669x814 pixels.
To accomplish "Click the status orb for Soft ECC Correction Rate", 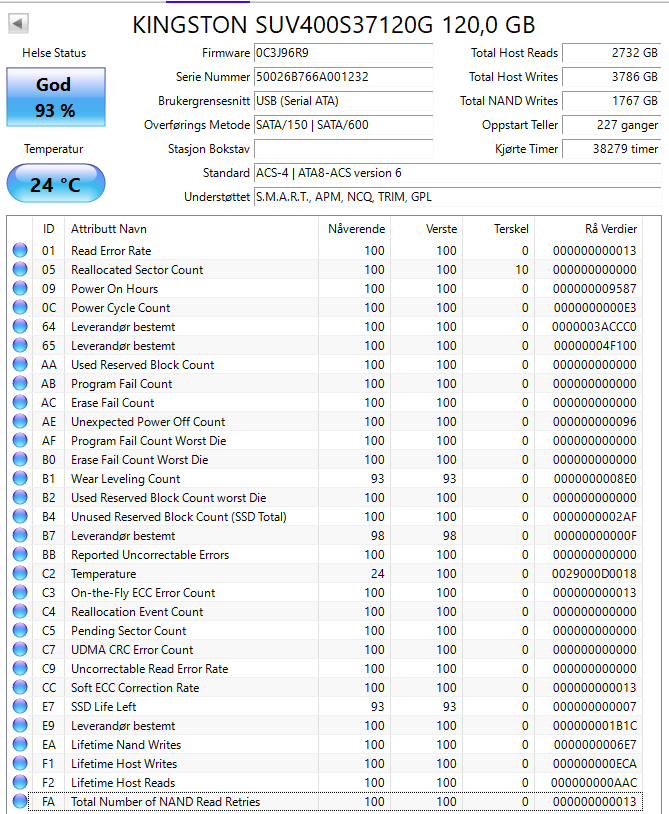I will coord(20,687).
